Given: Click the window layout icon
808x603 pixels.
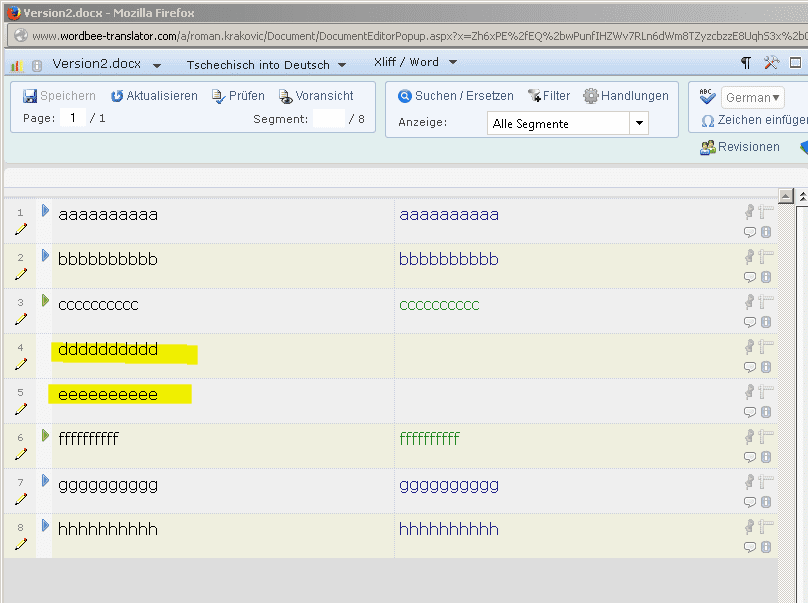Looking at the screenshot, I should coord(795,63).
